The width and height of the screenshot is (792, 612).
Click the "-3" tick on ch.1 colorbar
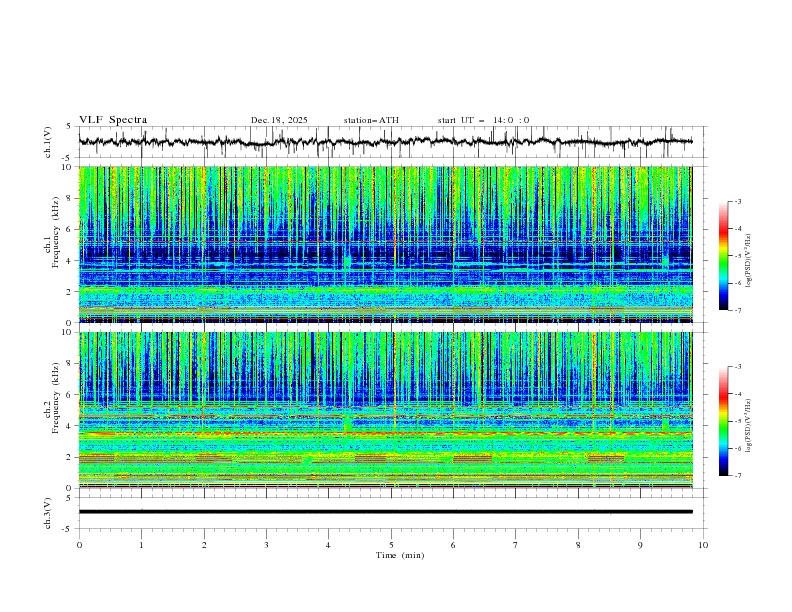[x=738, y=201]
